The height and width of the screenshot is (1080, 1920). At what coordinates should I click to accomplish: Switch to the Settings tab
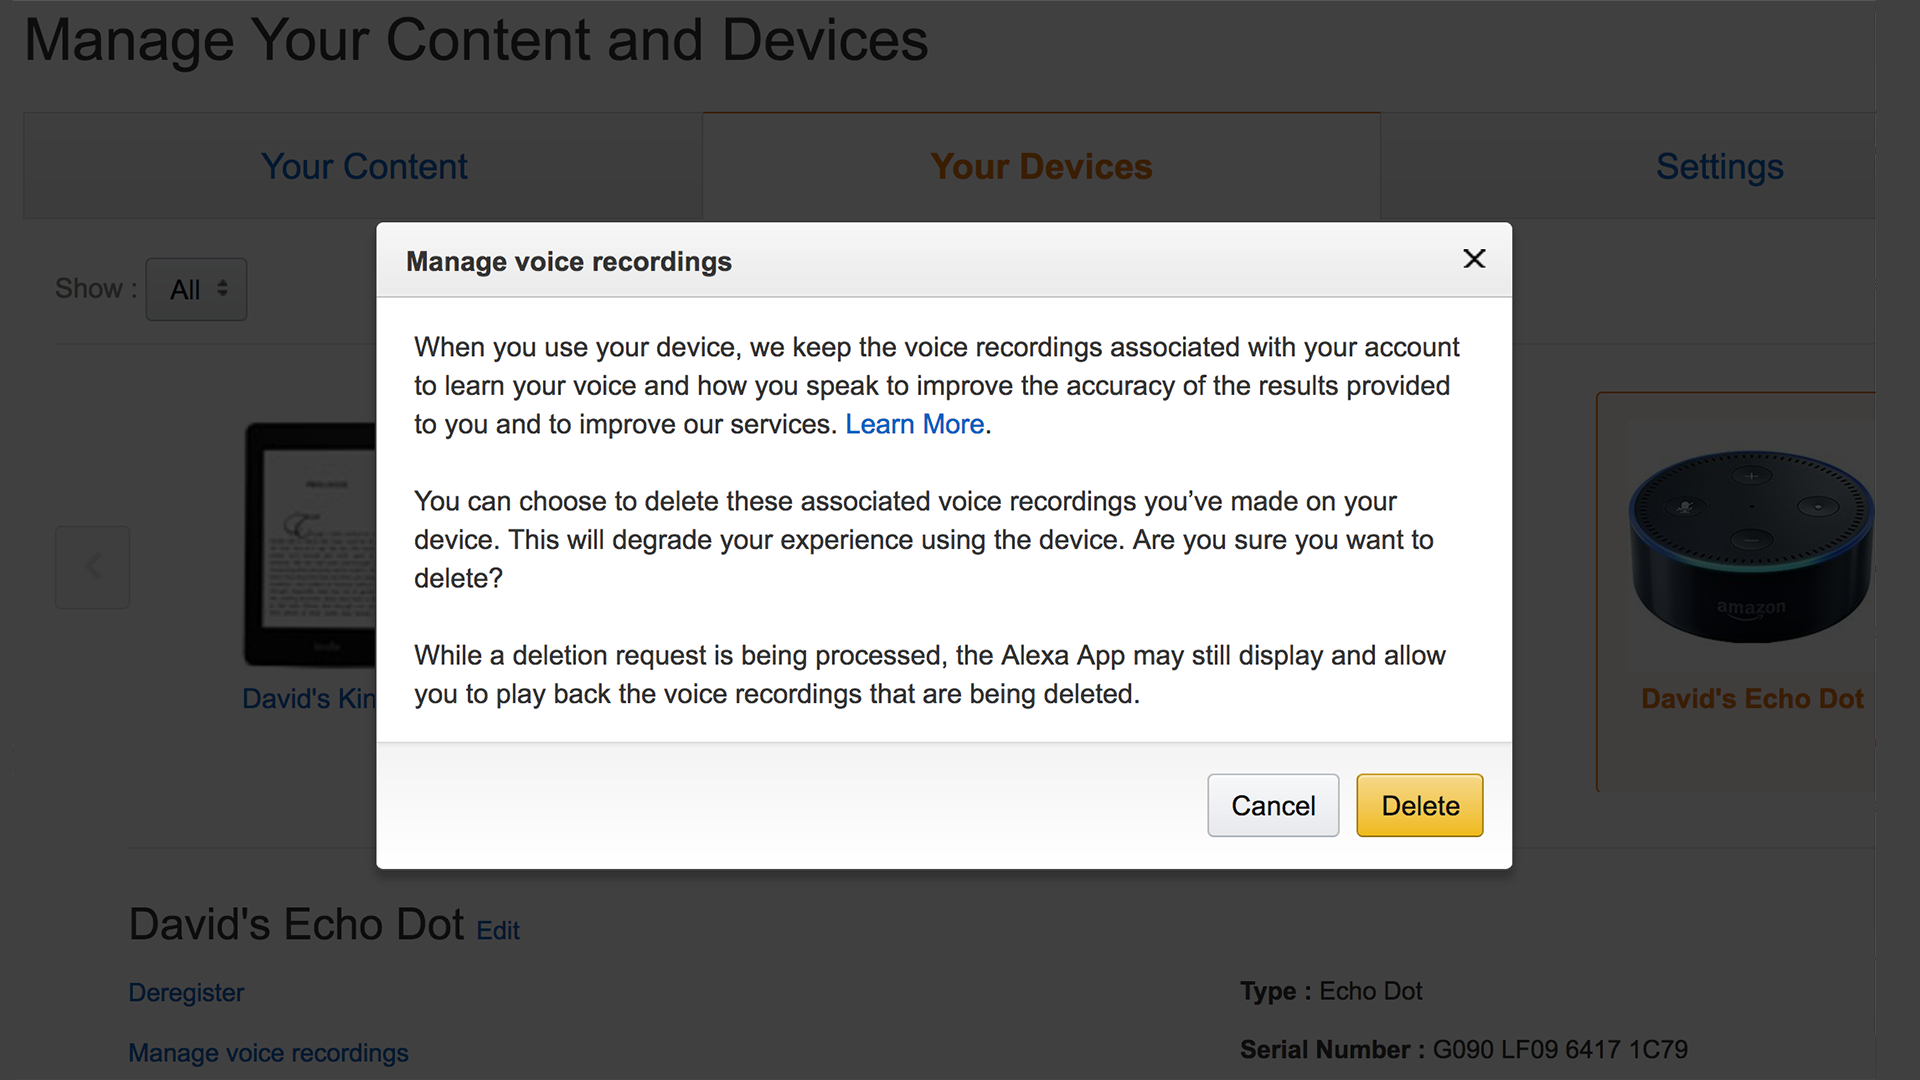(1719, 166)
